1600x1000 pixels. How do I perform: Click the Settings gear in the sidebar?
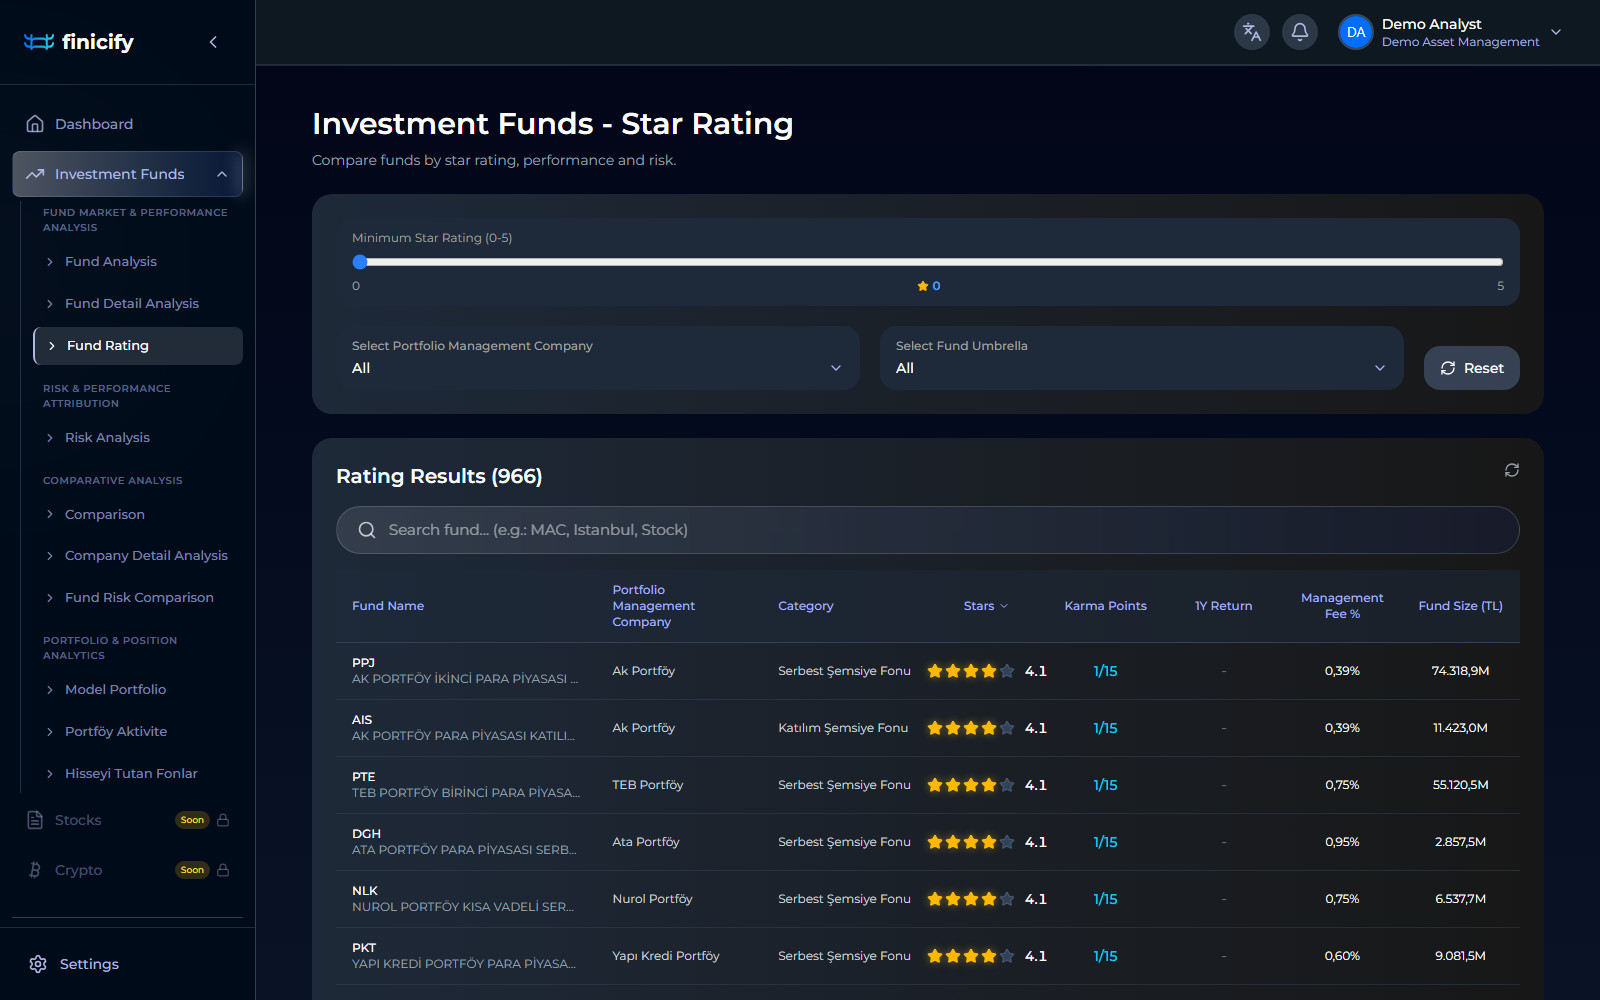pos(38,964)
